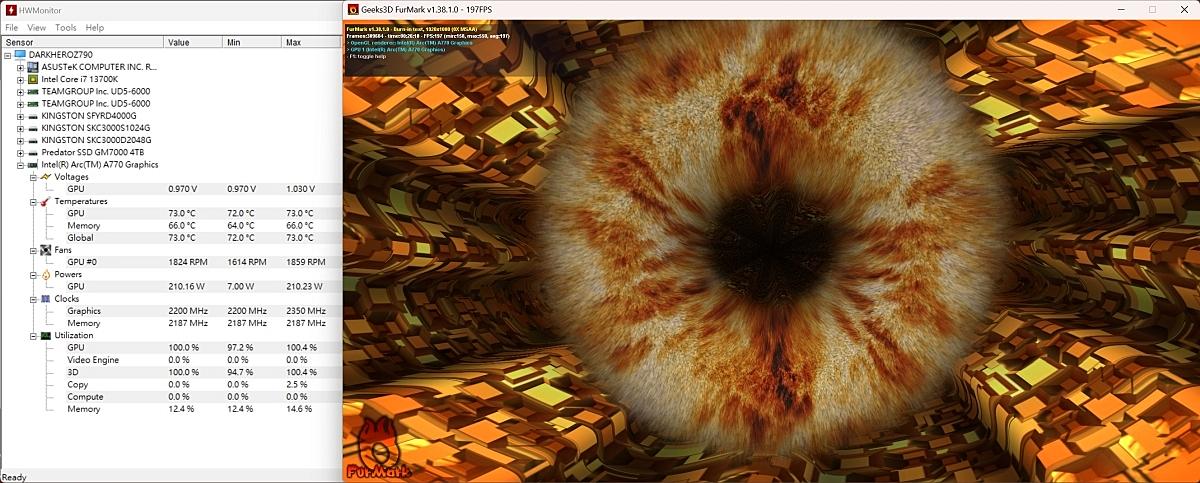Collapse the Intel Arc A770 Graphics node
The width and height of the screenshot is (1200, 483).
(20, 165)
